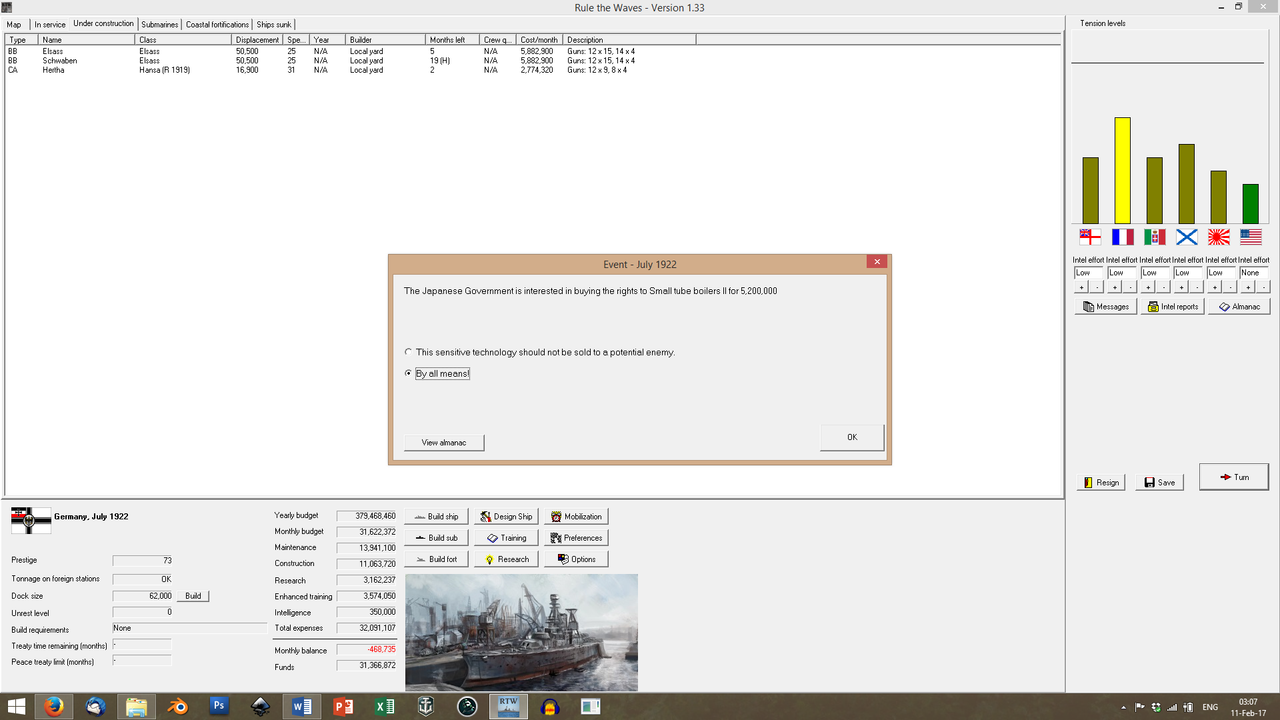1280x720 pixels.
Task: Open Photoshop from the taskbar
Action: [219, 706]
